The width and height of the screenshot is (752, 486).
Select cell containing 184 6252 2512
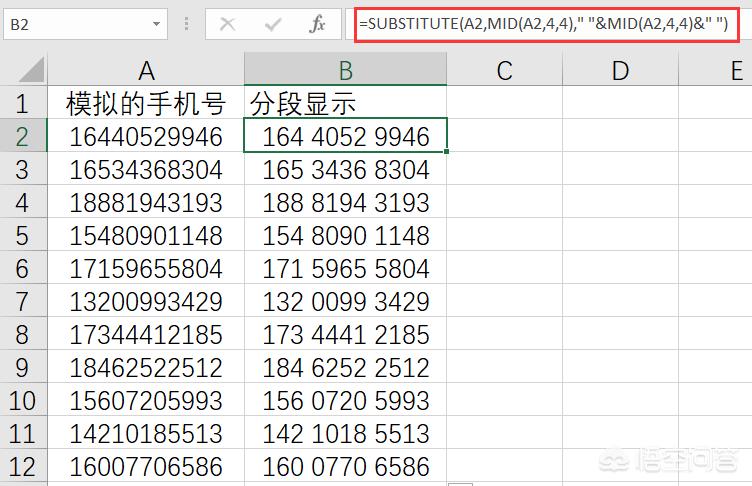coord(345,367)
